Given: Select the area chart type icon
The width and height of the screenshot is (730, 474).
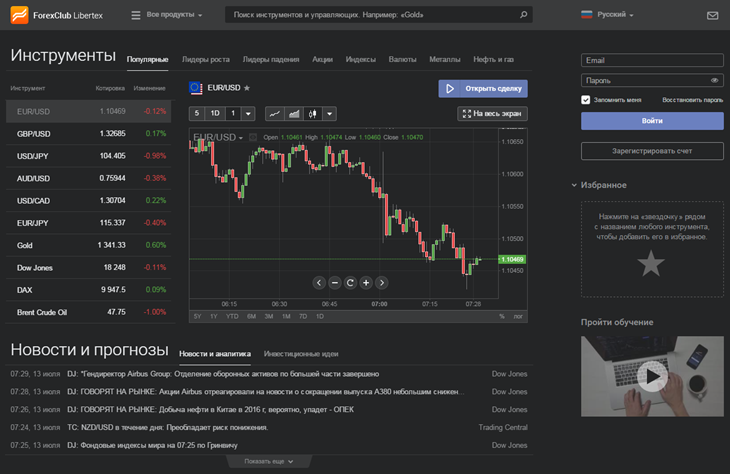Looking at the screenshot, I should pos(294,114).
